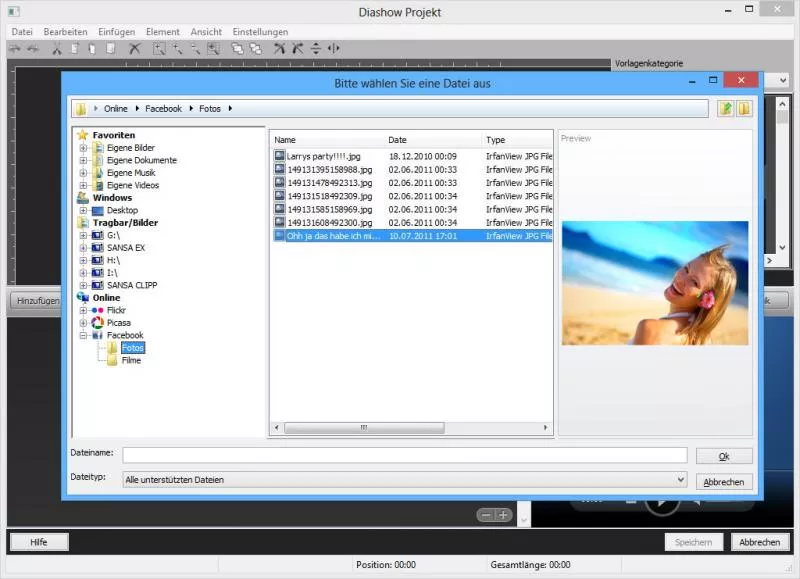Select the H:\ drive tree item

point(113,260)
